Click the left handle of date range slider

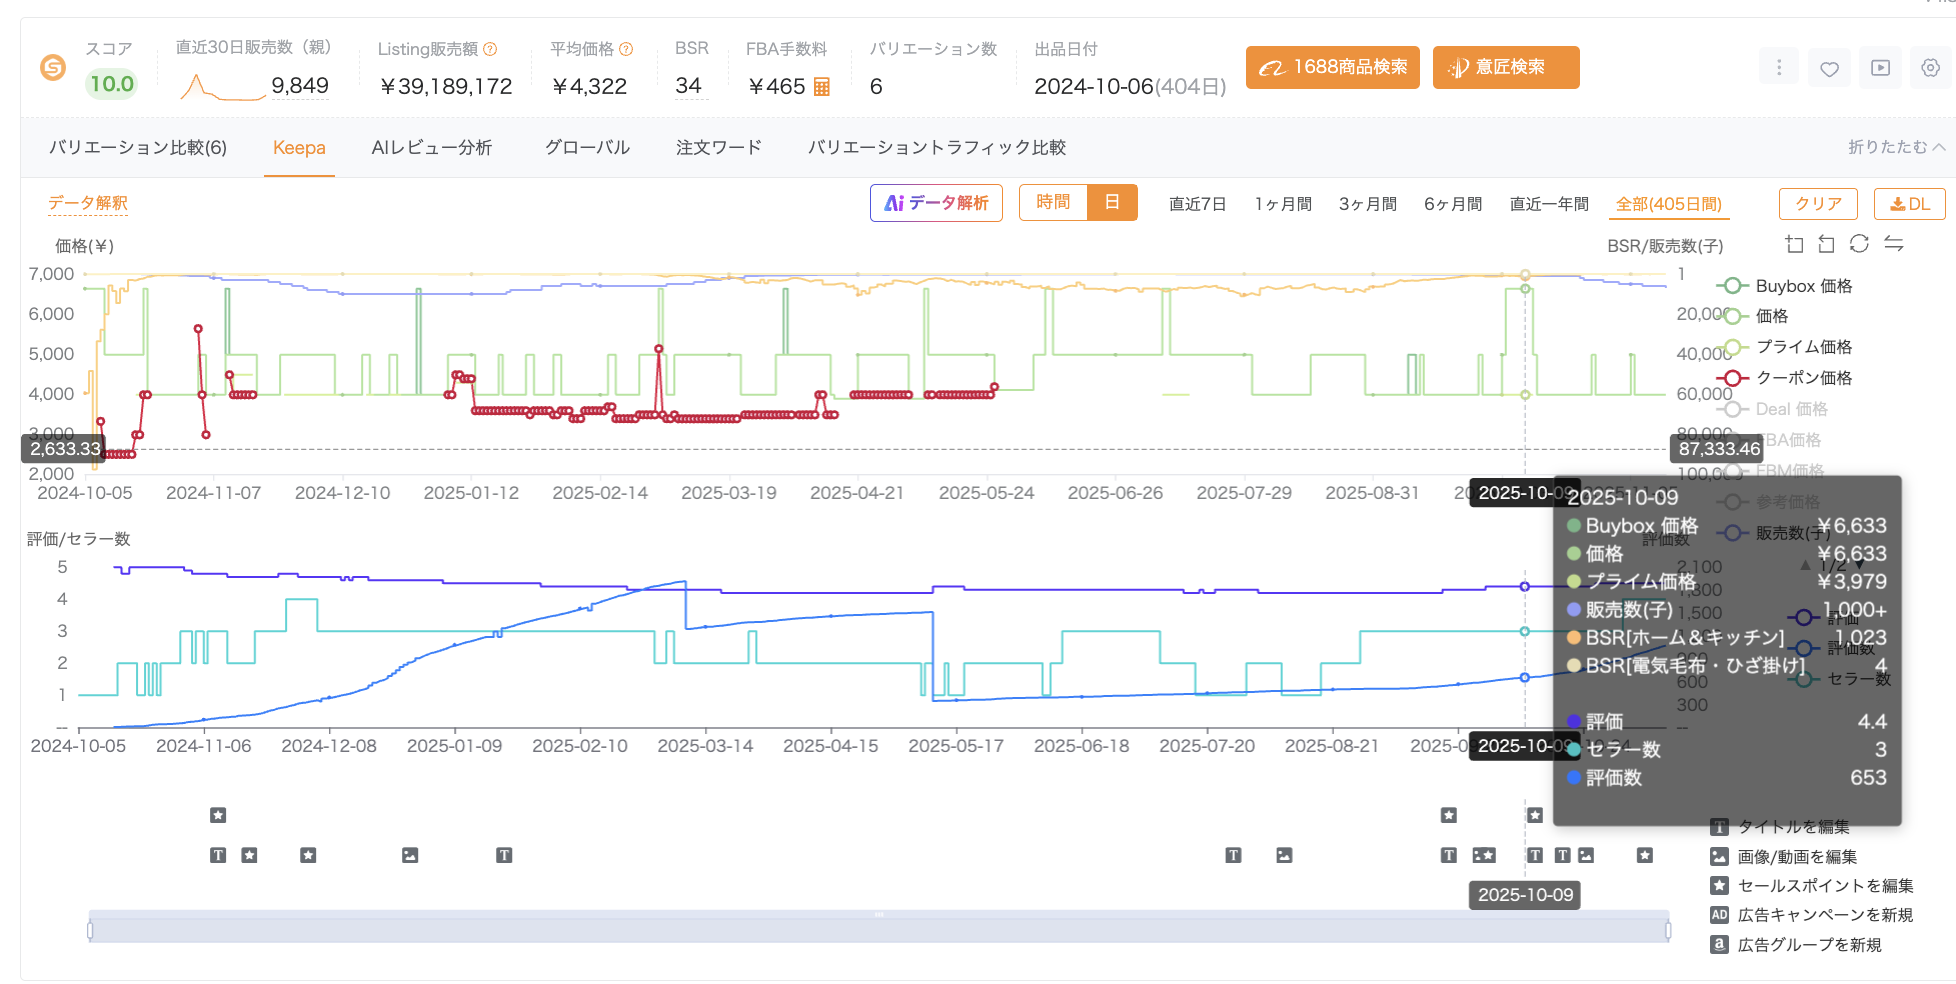click(90, 930)
